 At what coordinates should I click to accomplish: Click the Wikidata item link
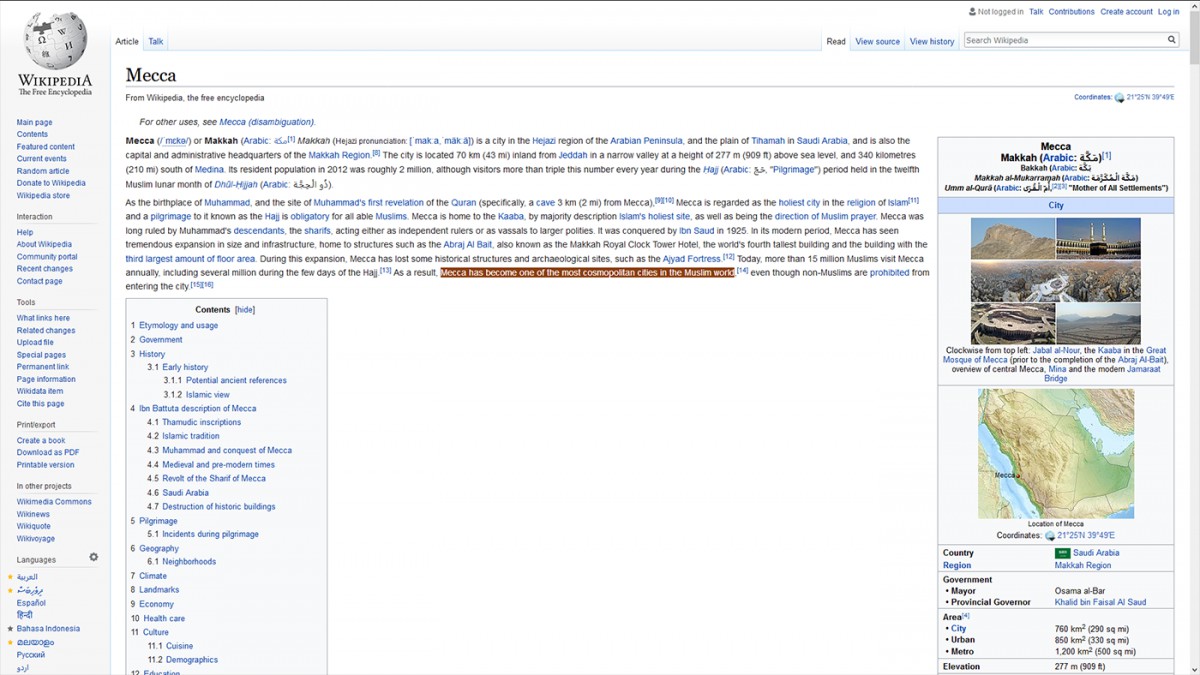click(x=40, y=391)
